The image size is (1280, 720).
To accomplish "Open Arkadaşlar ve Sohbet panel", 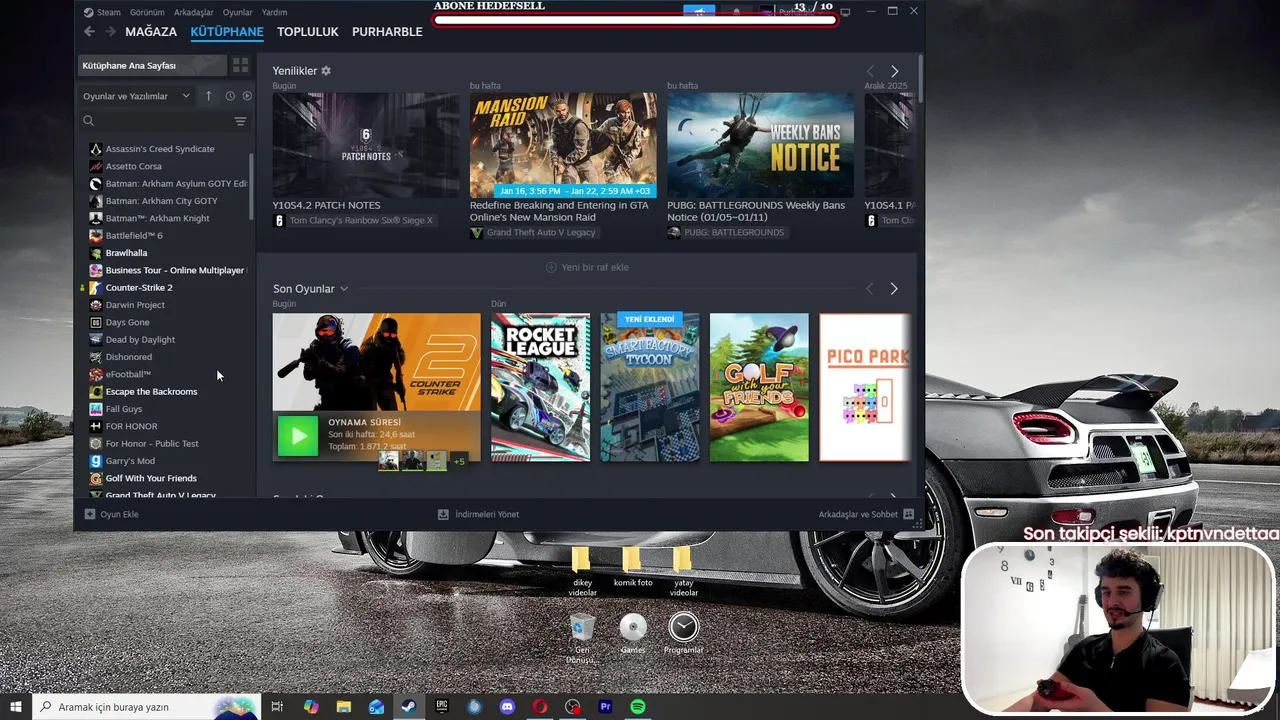I will pyautogui.click(x=866, y=514).
